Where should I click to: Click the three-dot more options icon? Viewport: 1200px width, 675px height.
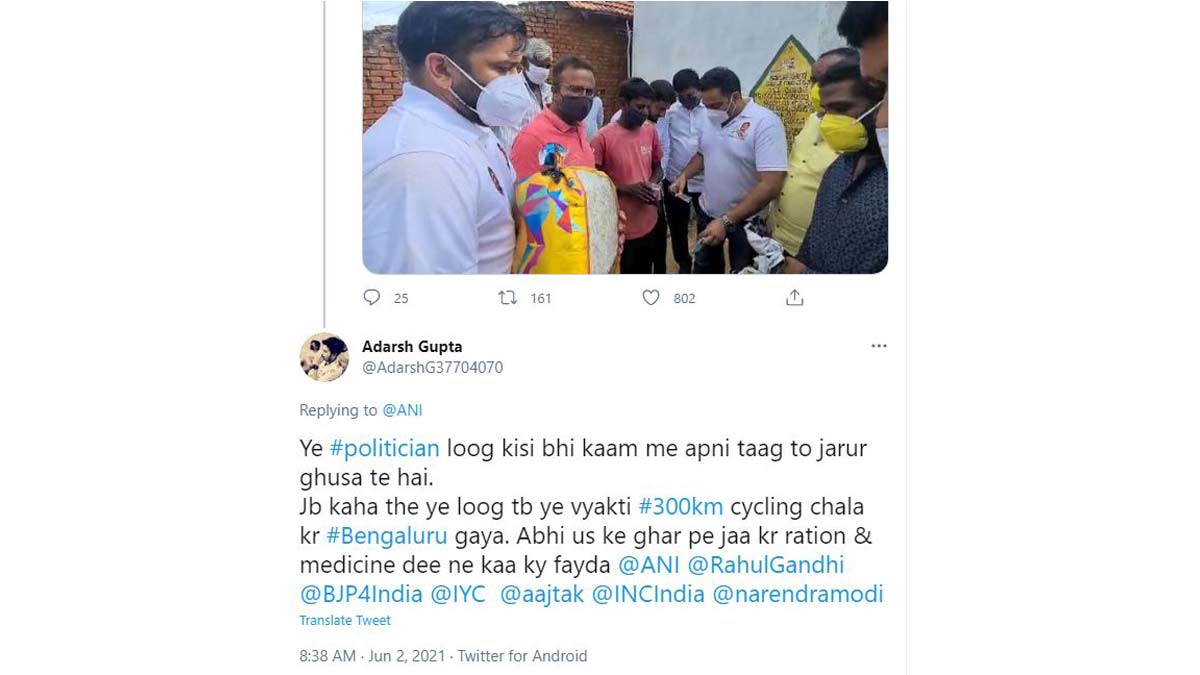tap(879, 344)
